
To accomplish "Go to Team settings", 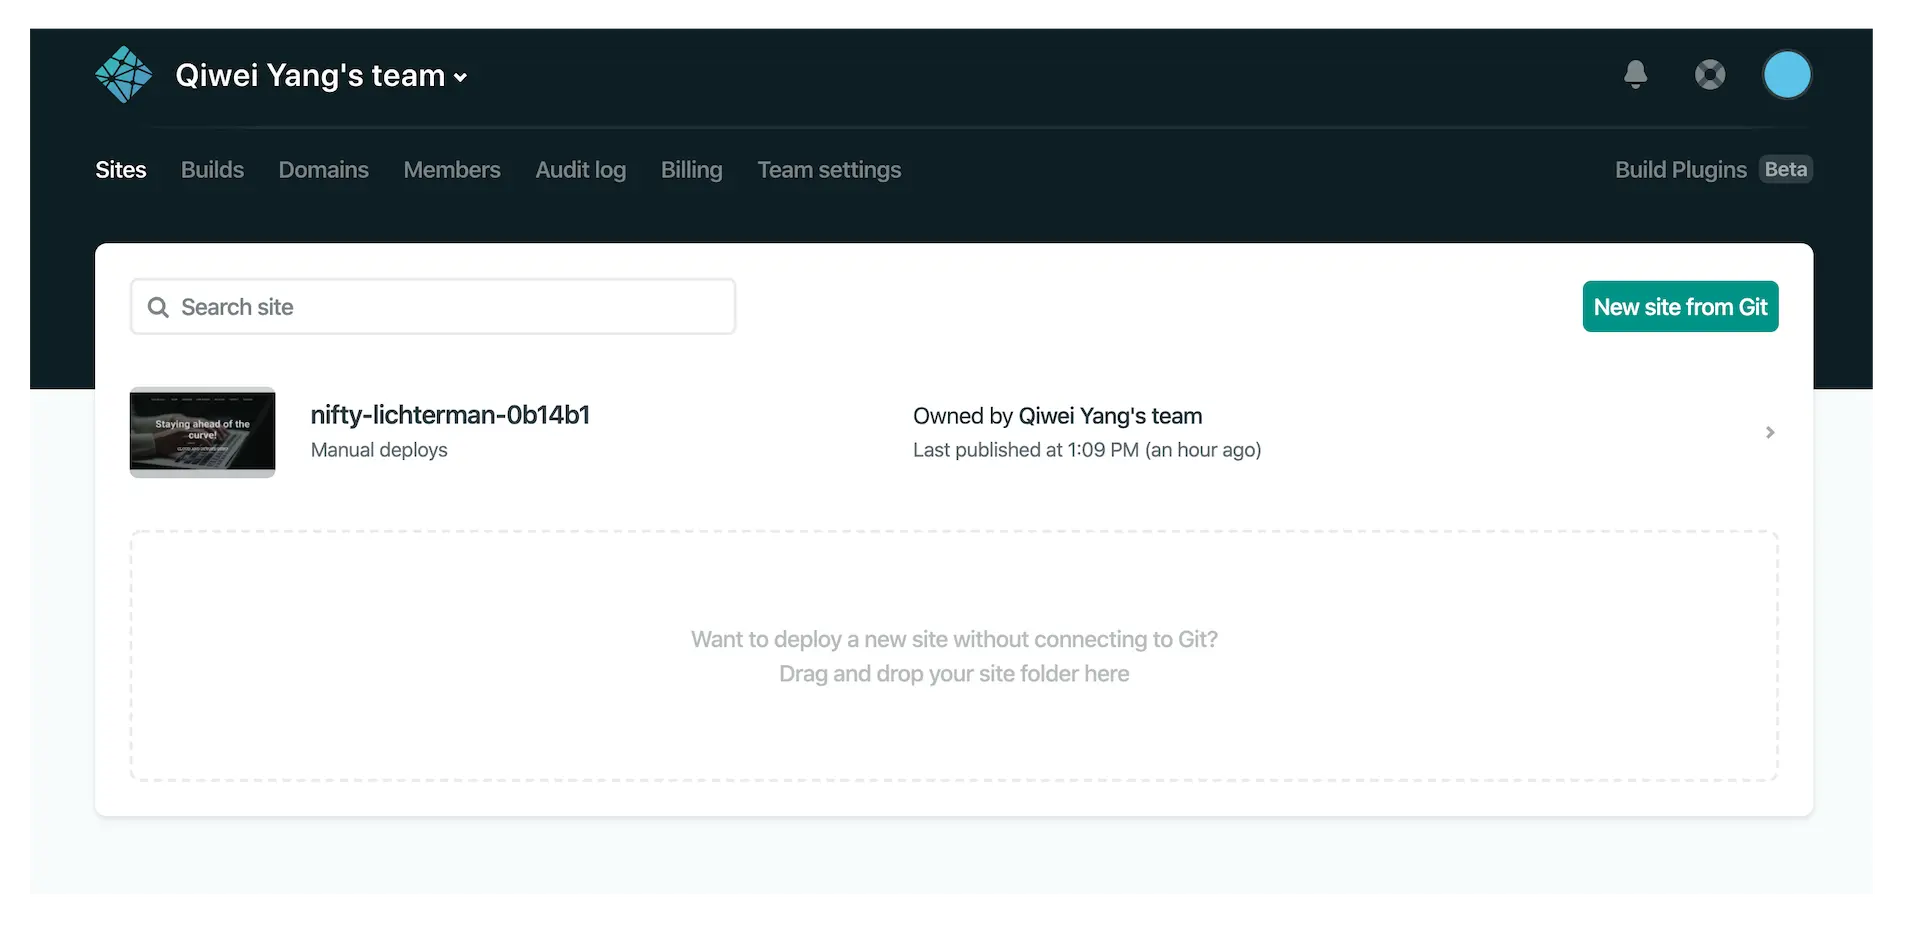I will click(829, 169).
